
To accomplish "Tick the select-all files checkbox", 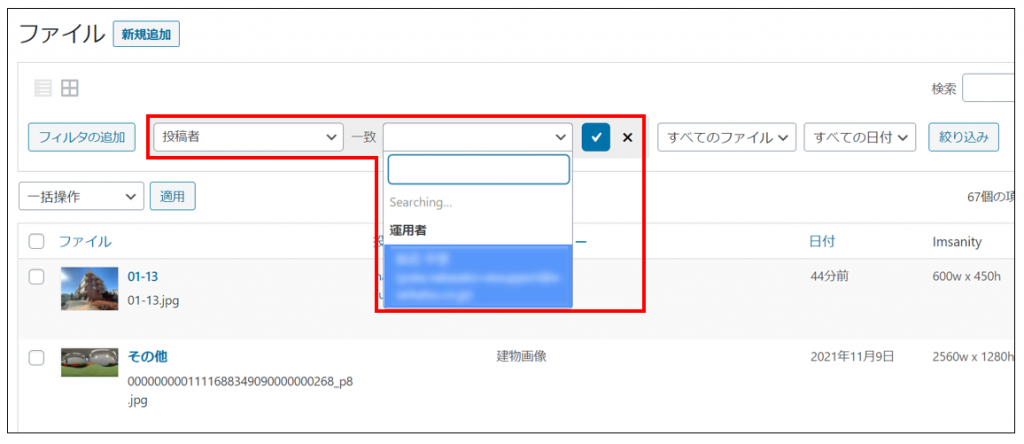I will [37, 241].
